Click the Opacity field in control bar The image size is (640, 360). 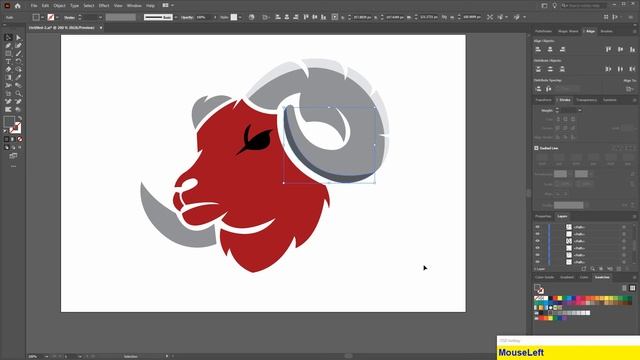pos(204,17)
